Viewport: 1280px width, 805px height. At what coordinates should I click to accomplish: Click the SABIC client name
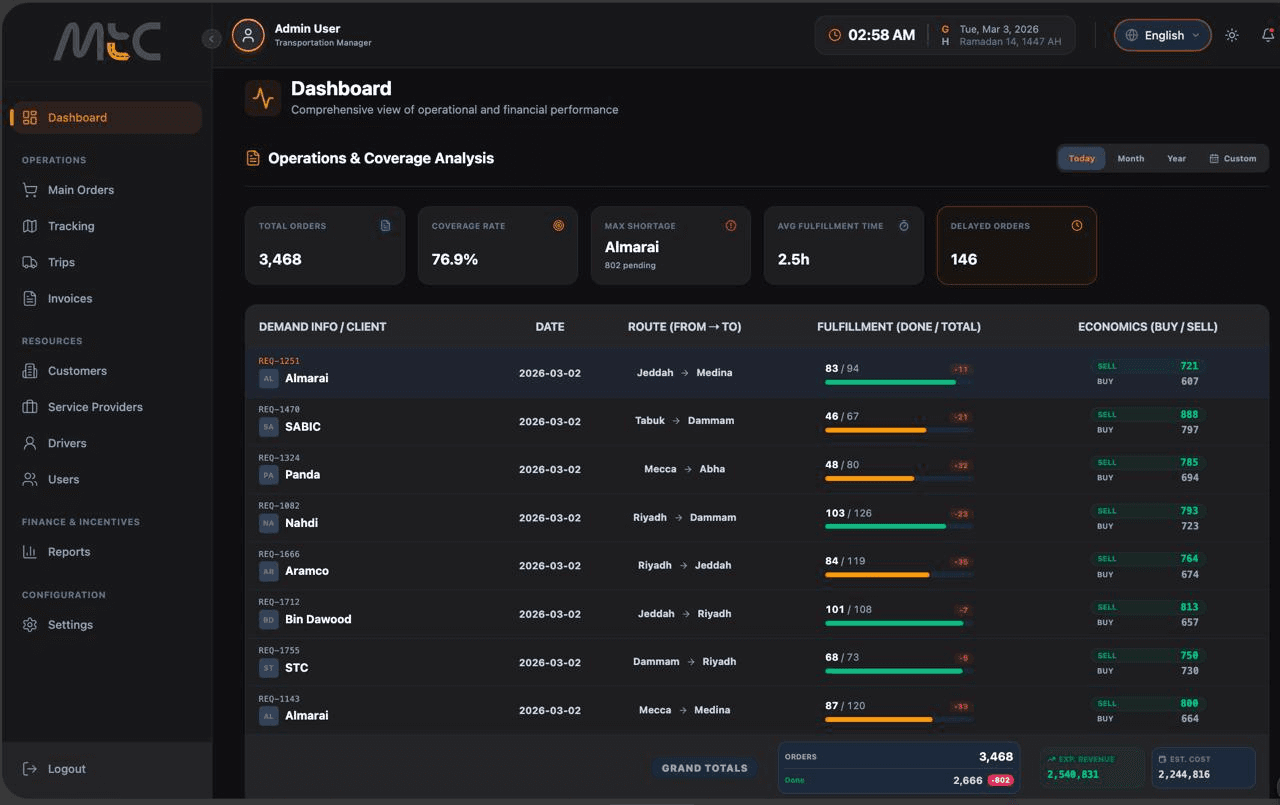tap(303, 427)
